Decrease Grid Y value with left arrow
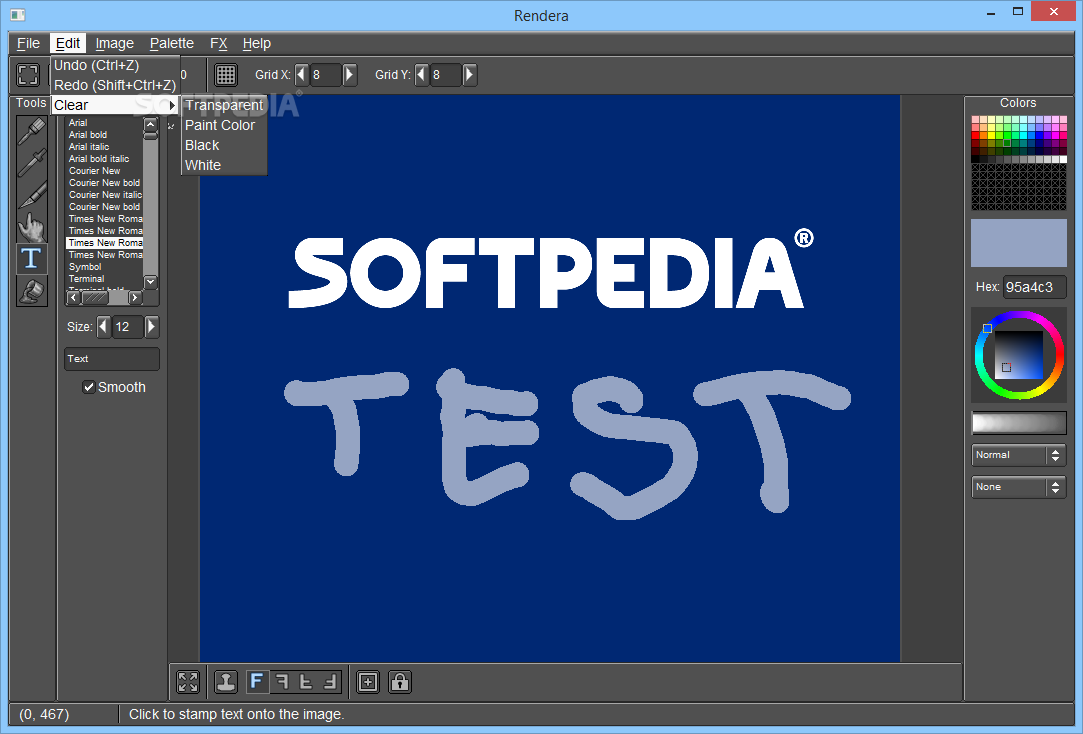This screenshot has height=734, width=1083. pyautogui.click(x=421, y=75)
